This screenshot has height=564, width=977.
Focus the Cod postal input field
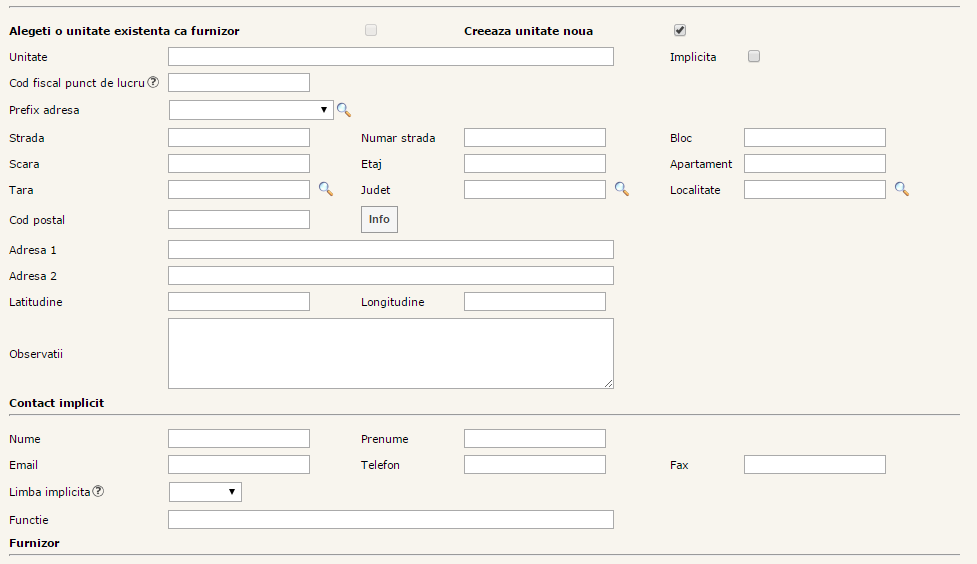pos(239,219)
